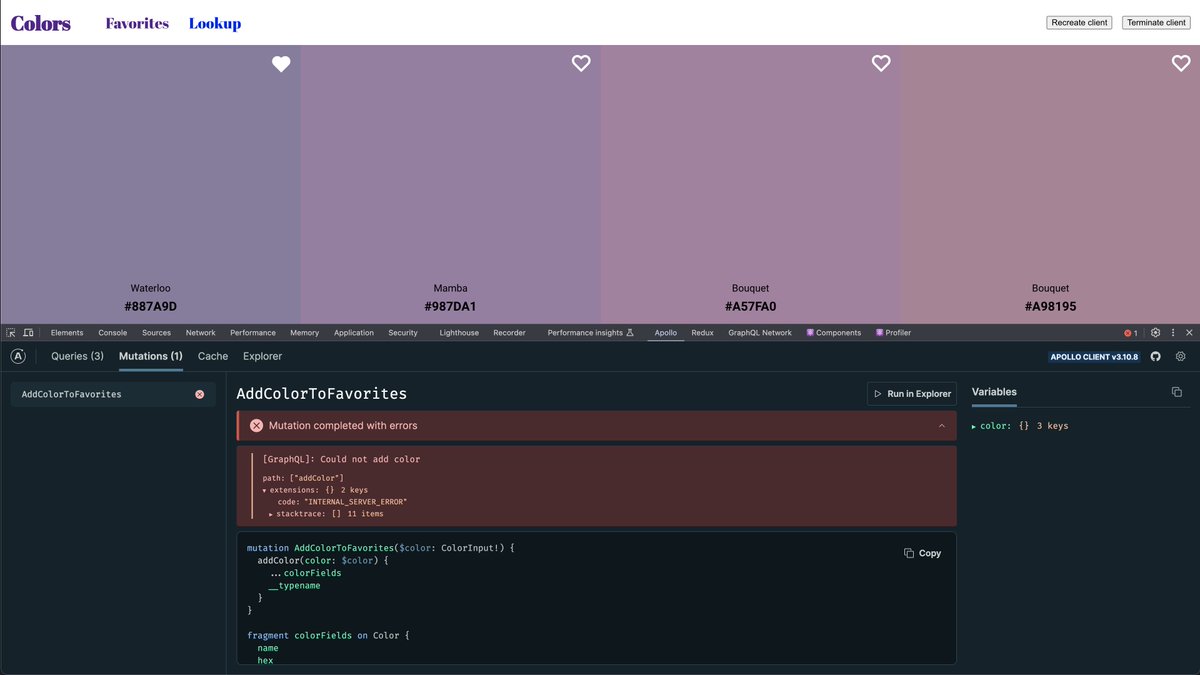The height and width of the screenshot is (675, 1200).
Task: Favorite the Bouquet #A57FA0 color heart
Action: coord(881,63)
